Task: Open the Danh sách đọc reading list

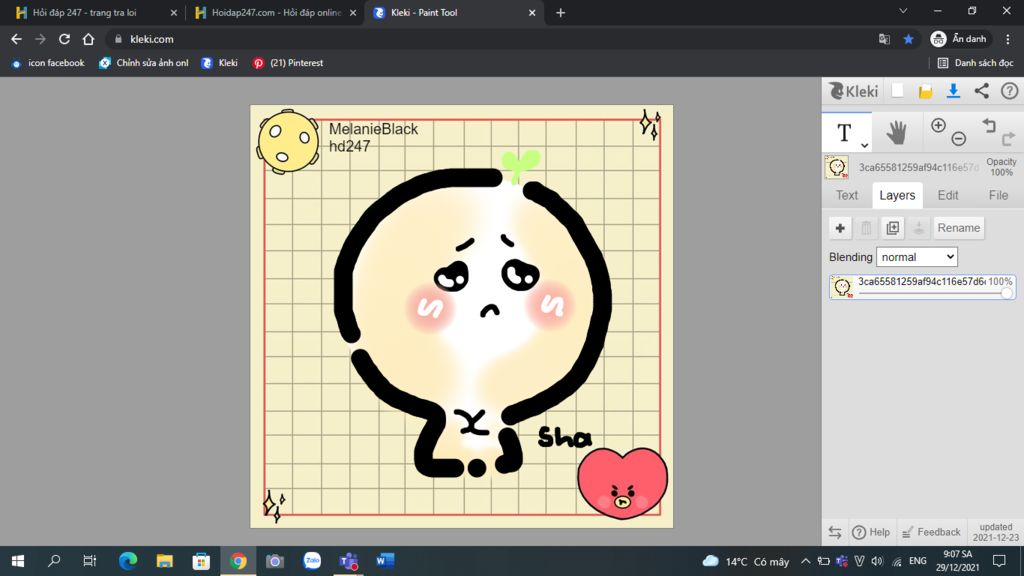Action: pos(975,63)
